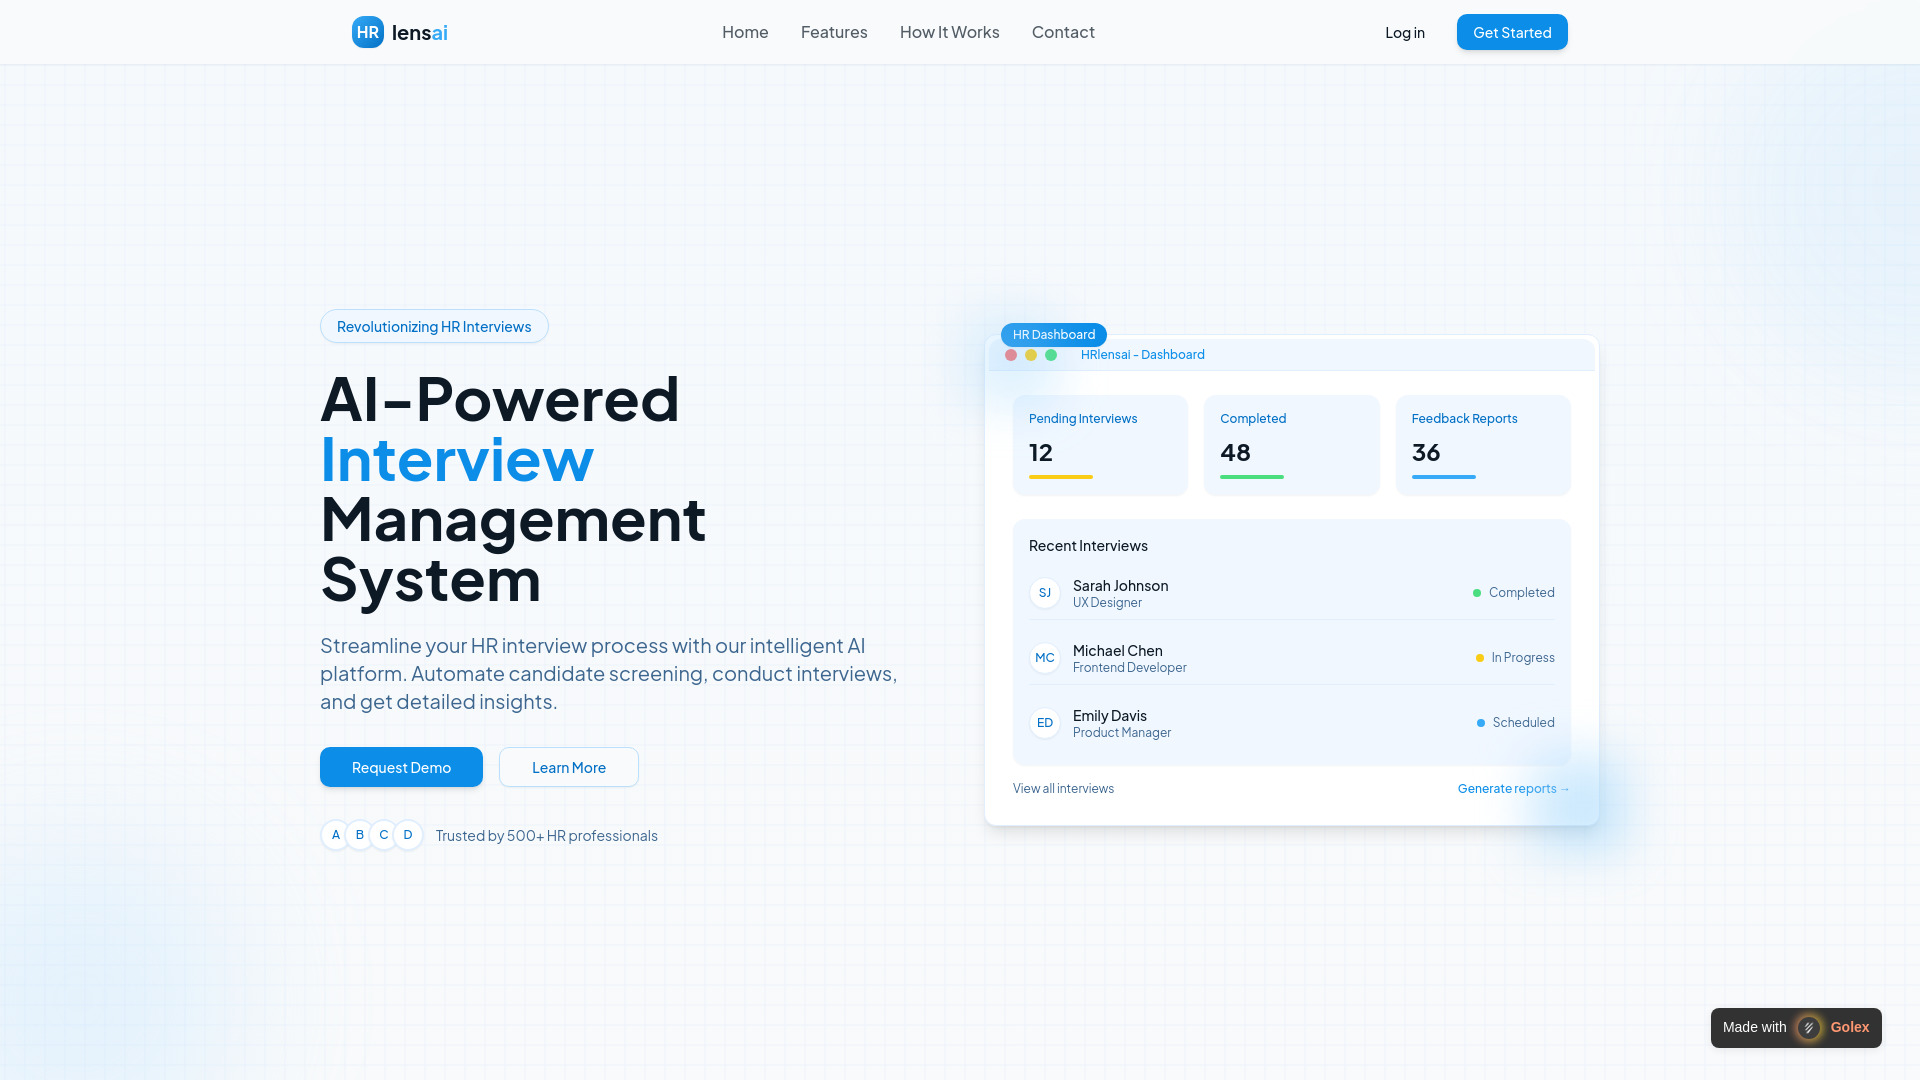Click the Request Demo button
This screenshot has height=1080, width=1920.
pyautogui.click(x=401, y=766)
